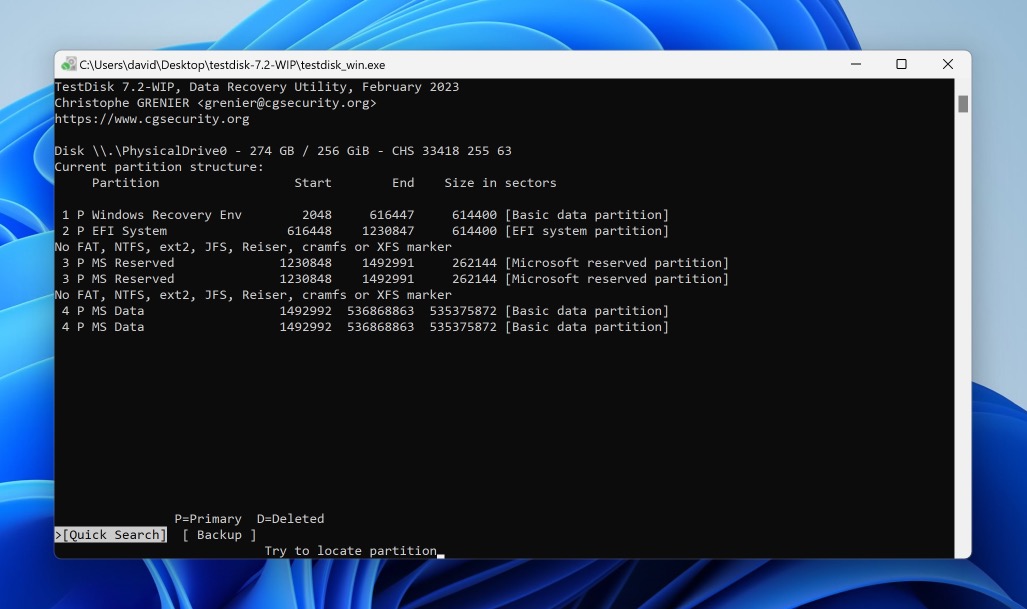Click the 'Current partition structure:' line

click(159, 167)
